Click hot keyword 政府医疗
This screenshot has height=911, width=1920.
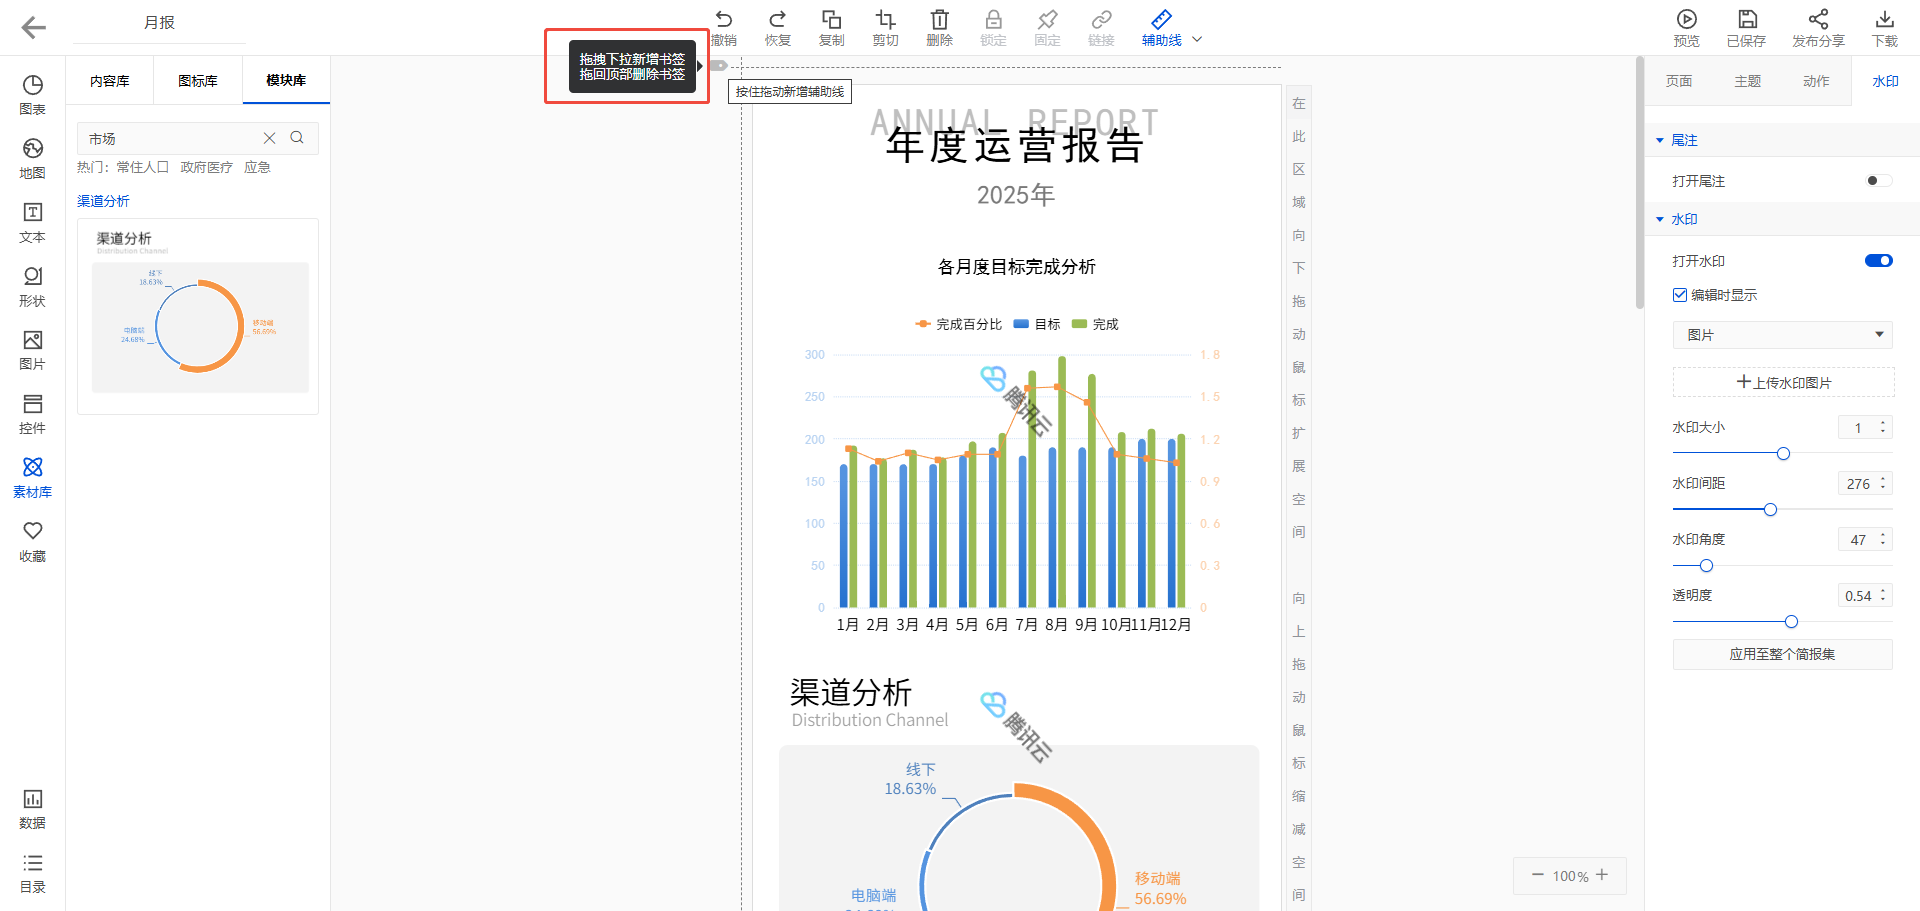click(206, 167)
